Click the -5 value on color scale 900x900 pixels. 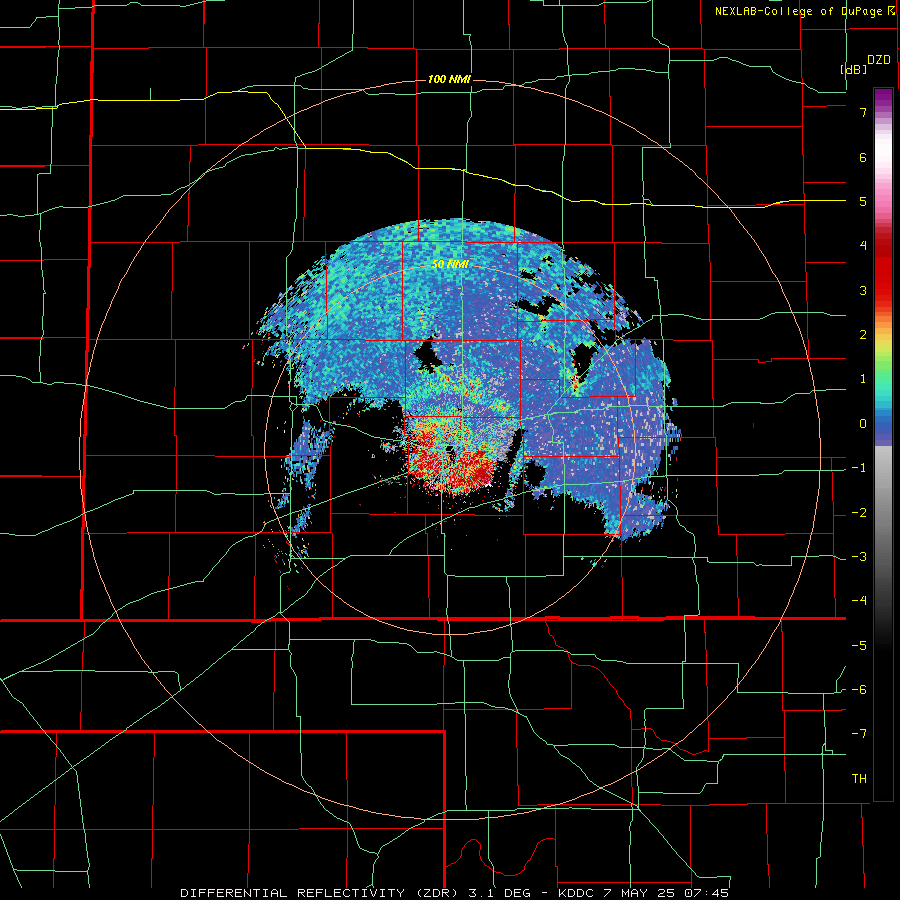click(859, 646)
